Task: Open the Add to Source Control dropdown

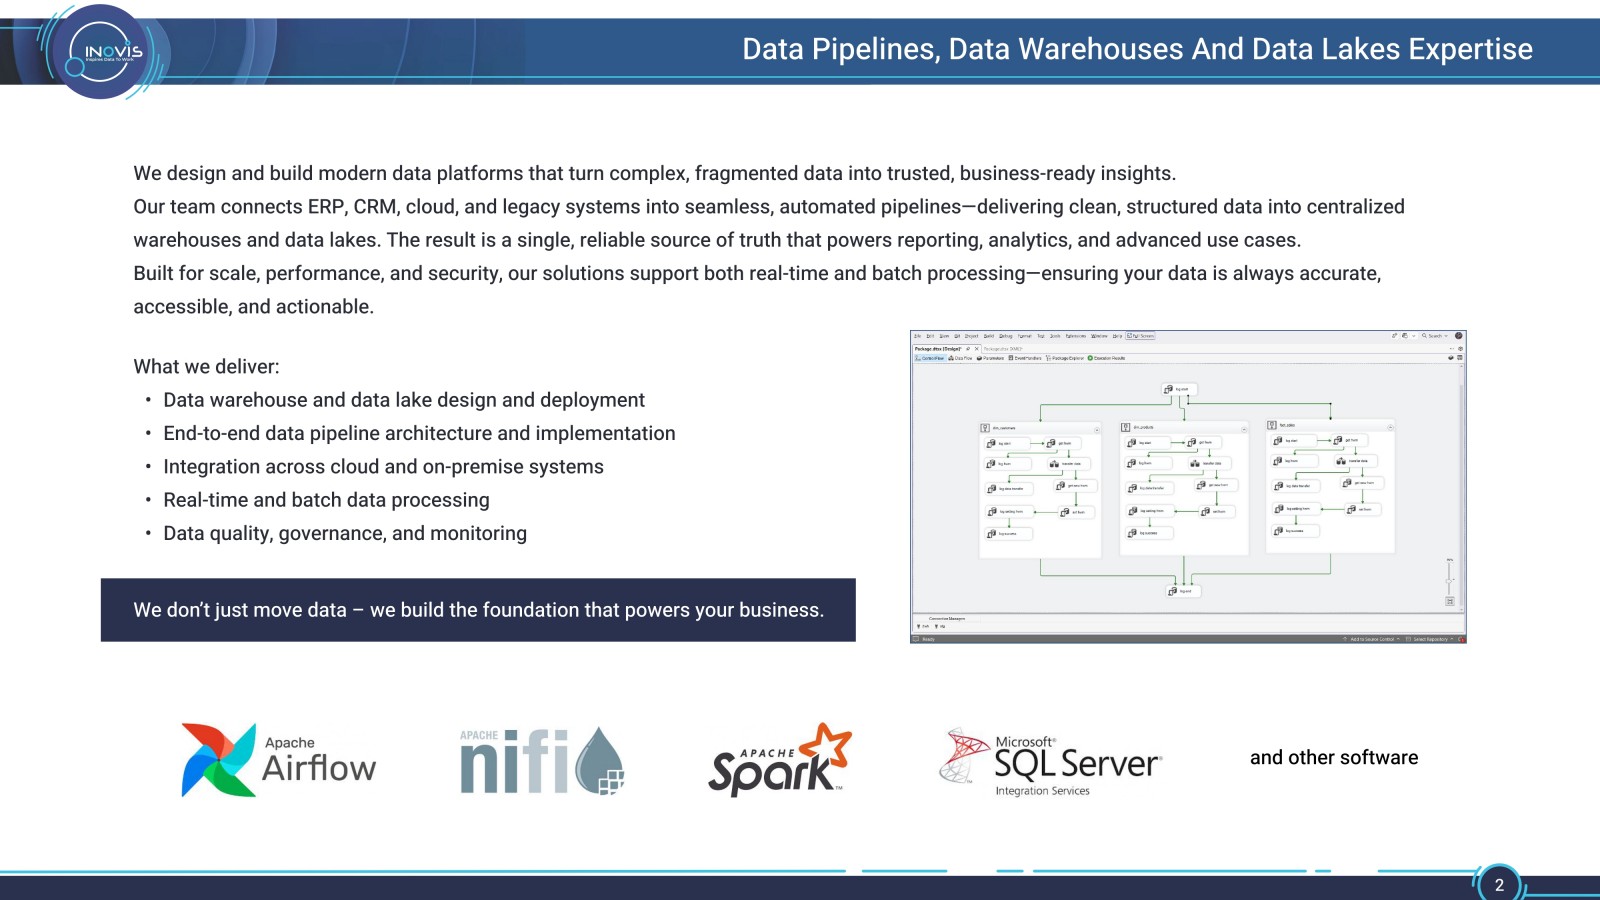Action: [x=1370, y=639]
